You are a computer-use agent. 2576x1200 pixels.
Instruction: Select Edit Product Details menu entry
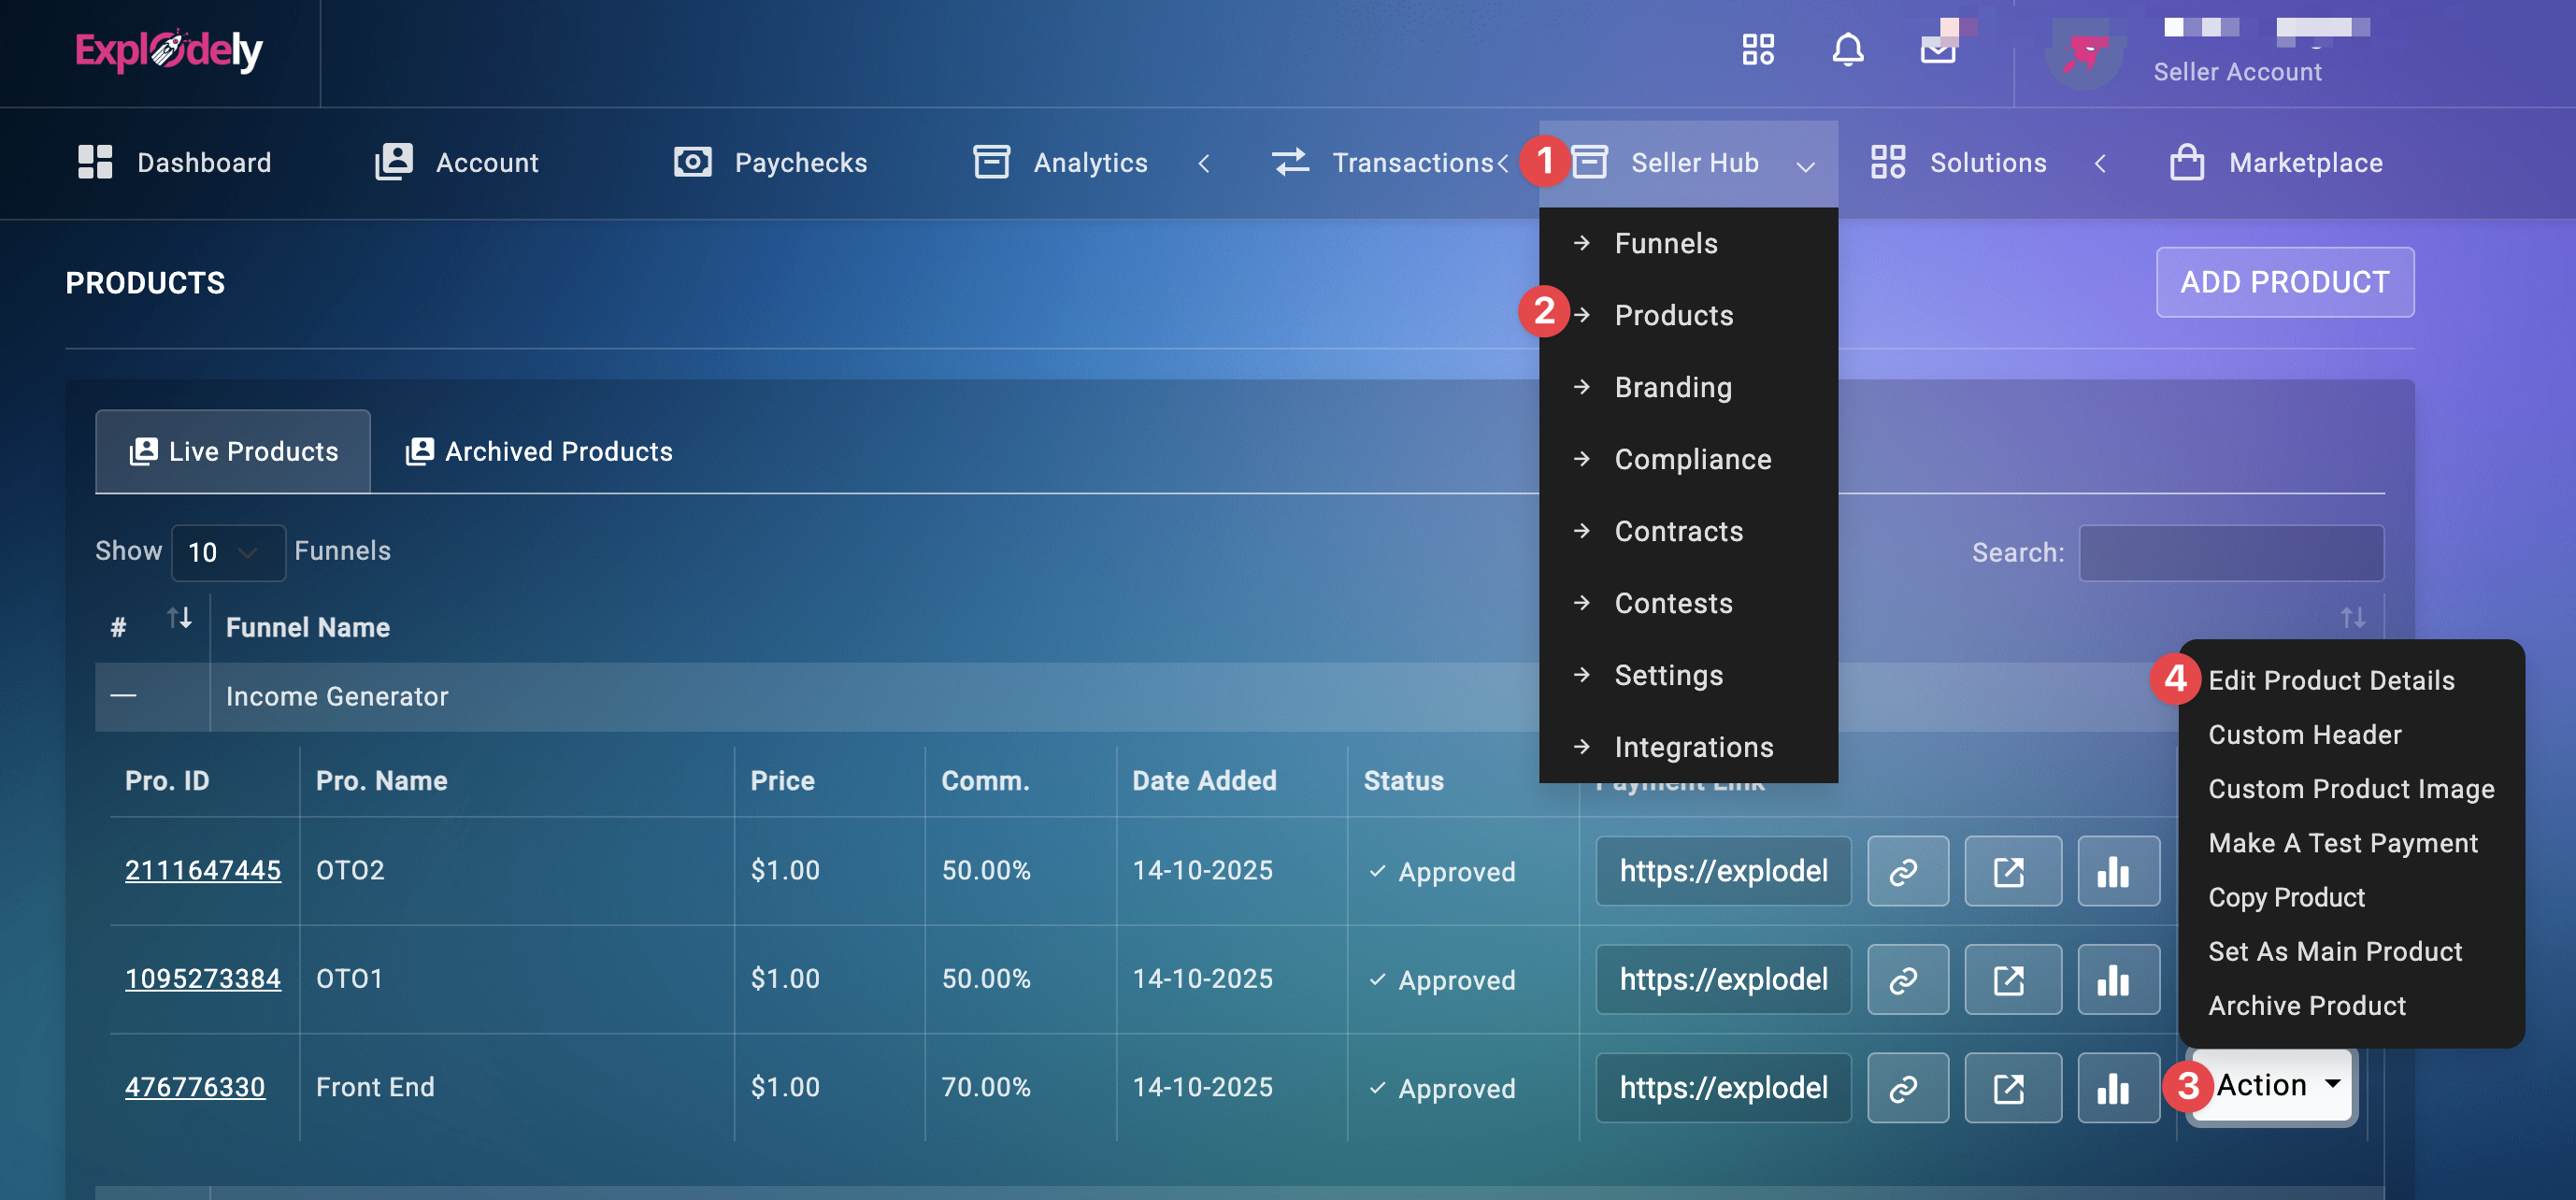[x=2330, y=680]
